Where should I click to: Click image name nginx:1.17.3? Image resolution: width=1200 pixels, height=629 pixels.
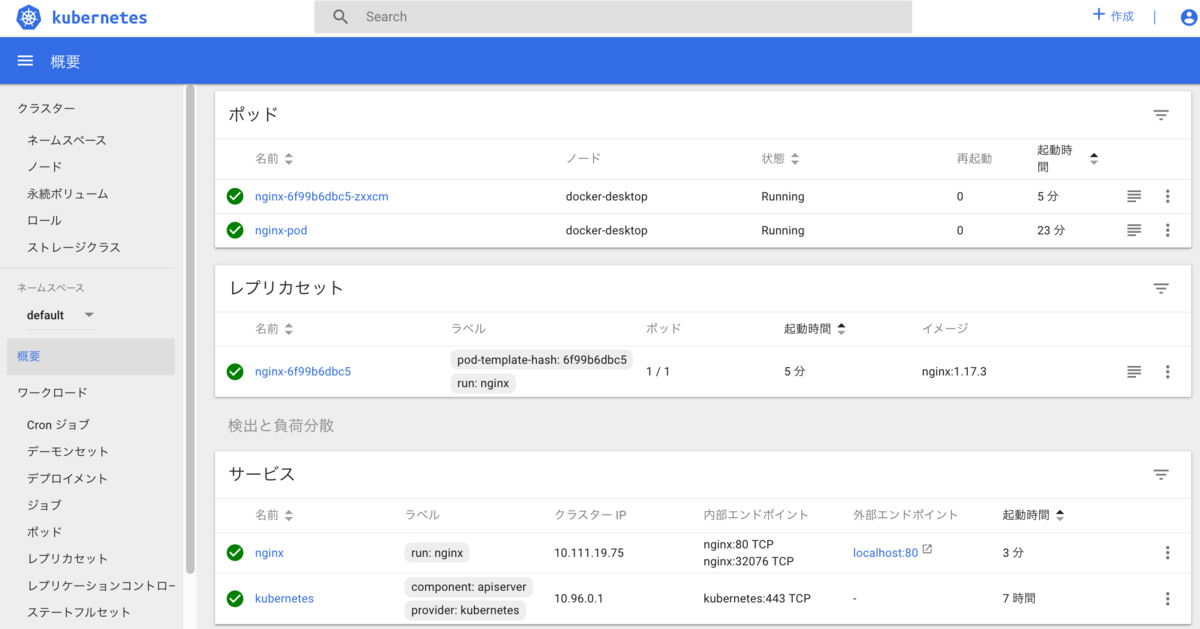coord(954,372)
